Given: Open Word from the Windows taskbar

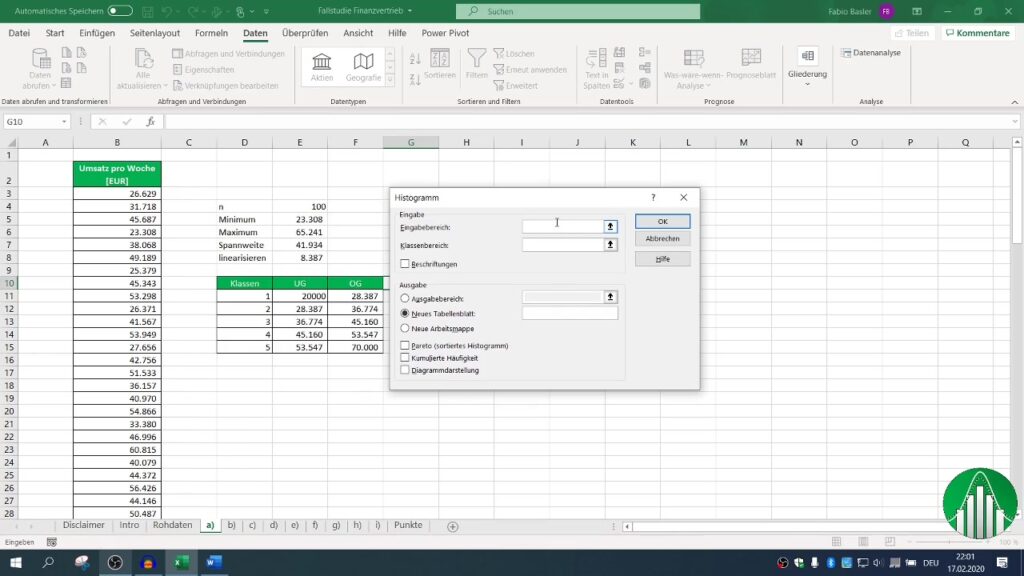Looking at the screenshot, I should pyautogui.click(x=212, y=563).
